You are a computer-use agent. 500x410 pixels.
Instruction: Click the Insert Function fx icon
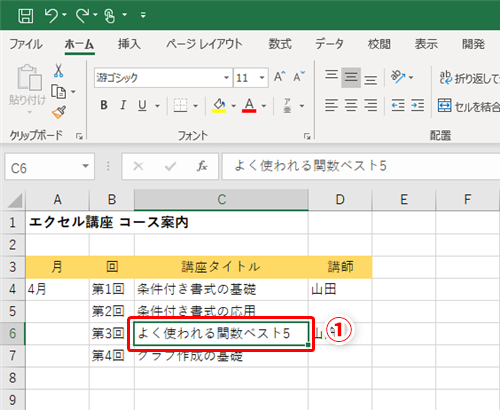tap(202, 166)
